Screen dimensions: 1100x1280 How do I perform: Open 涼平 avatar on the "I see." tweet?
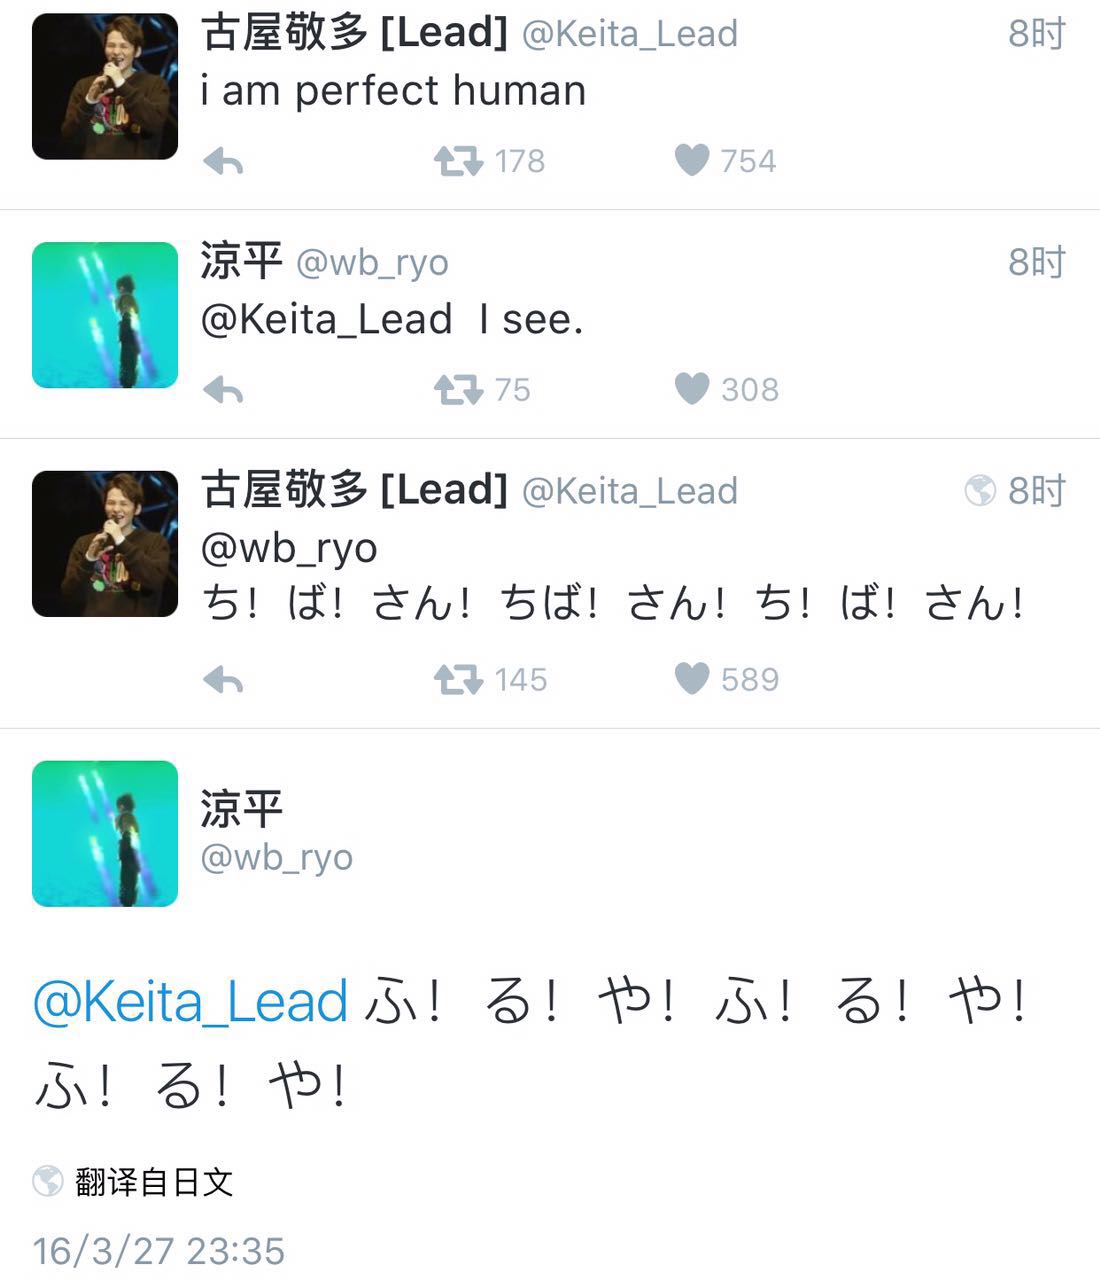pos(105,315)
